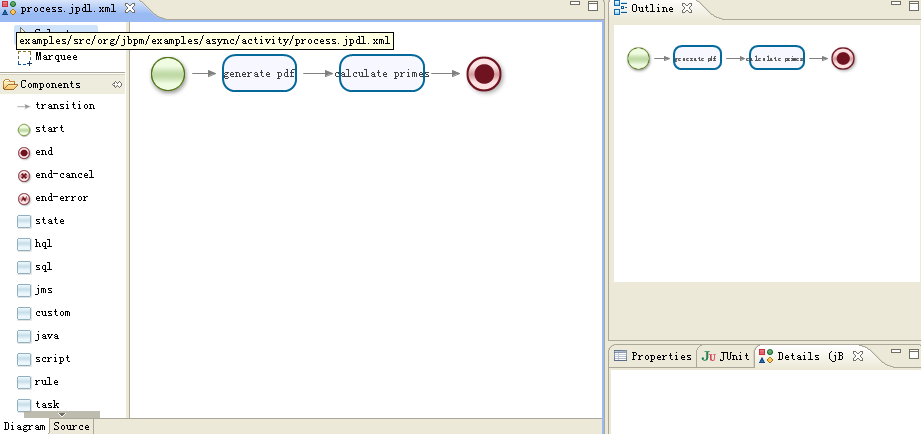Close the Outline view
921x434 pixels.
[687, 8]
